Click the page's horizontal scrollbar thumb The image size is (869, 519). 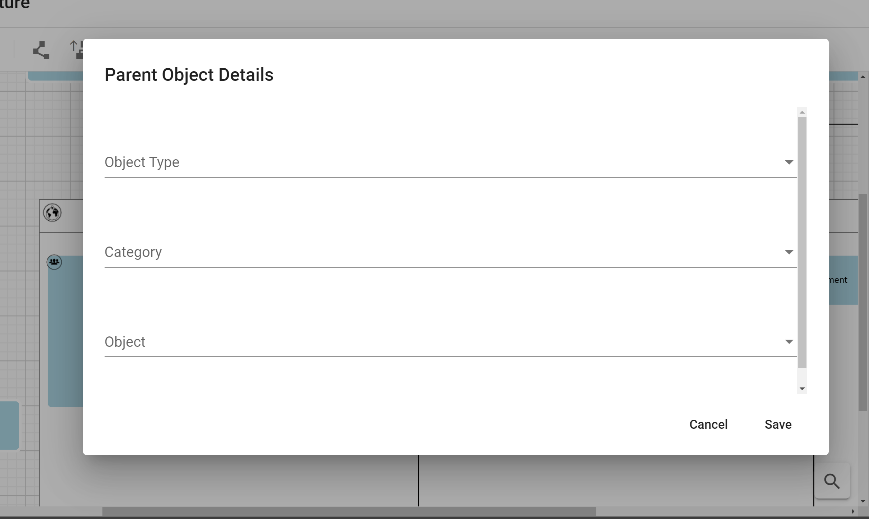click(348, 512)
